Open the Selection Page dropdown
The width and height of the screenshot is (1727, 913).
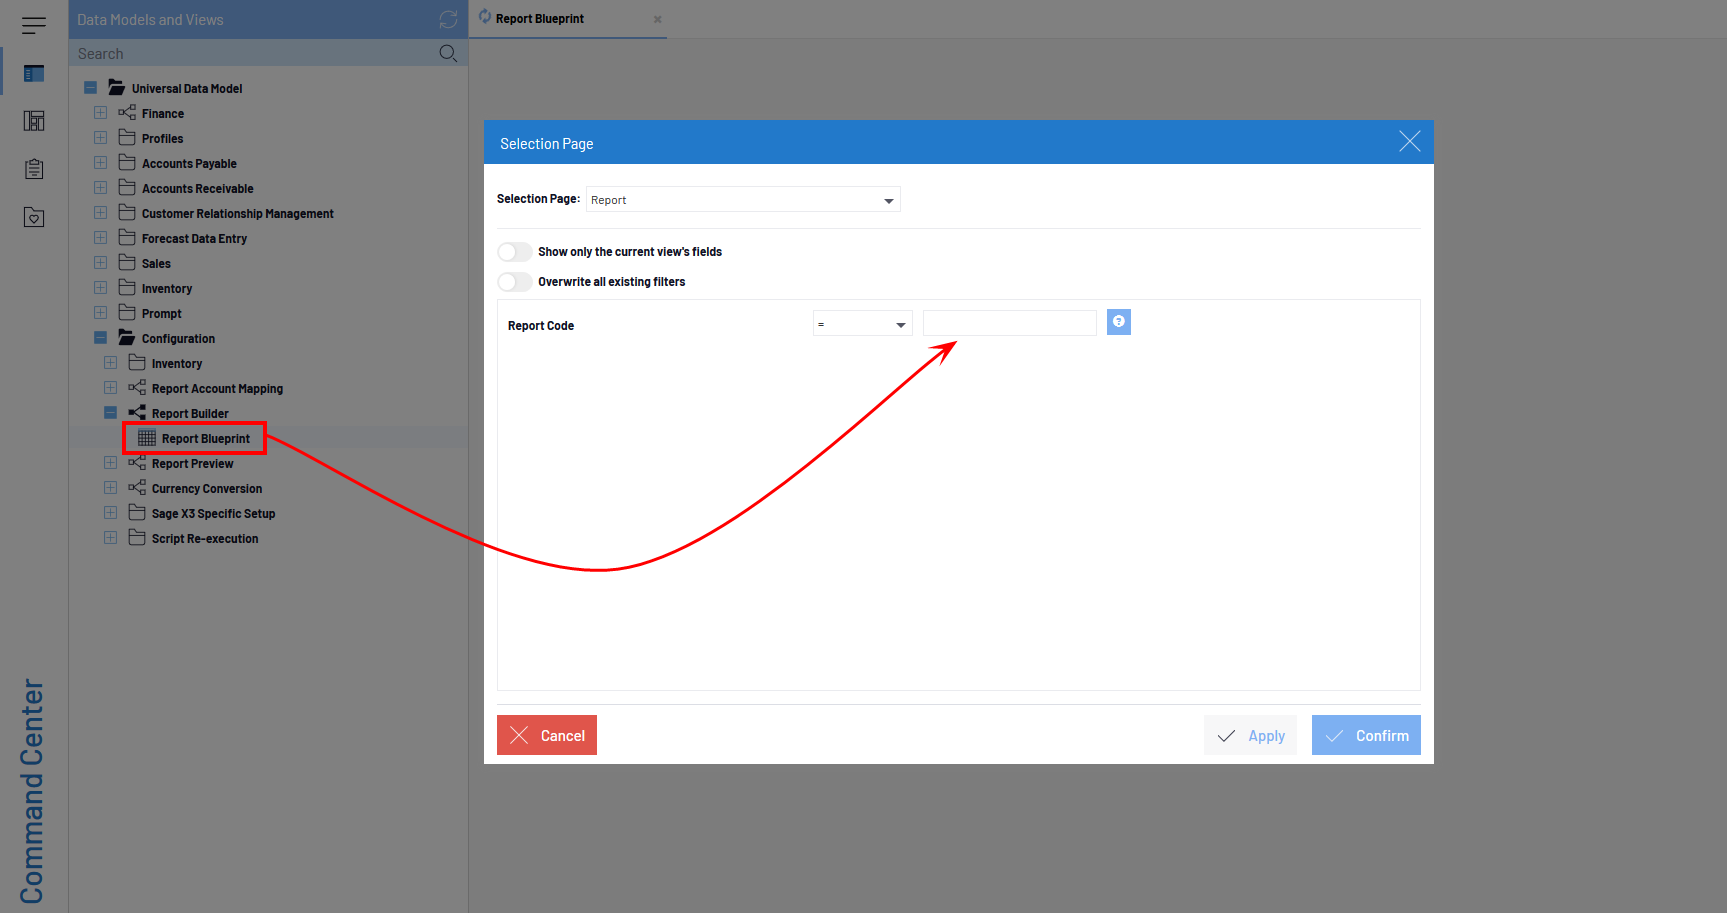(x=743, y=200)
